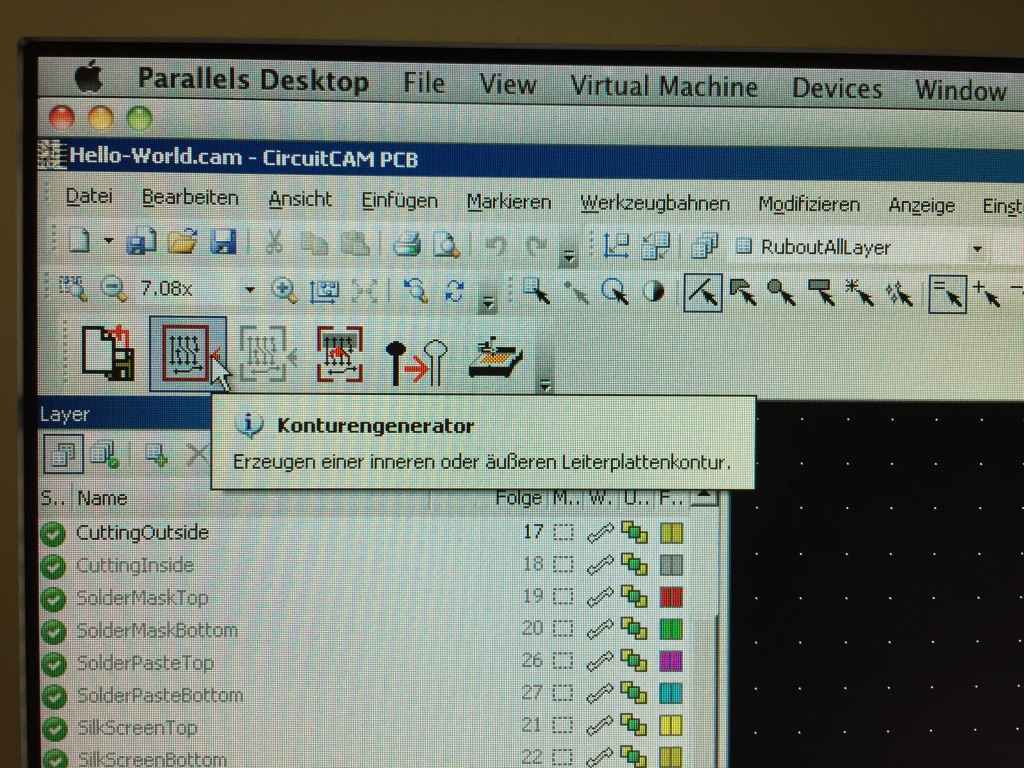Screen dimensions: 1024x768
Task: Click the Print icon in the toolbar
Action: [407, 246]
